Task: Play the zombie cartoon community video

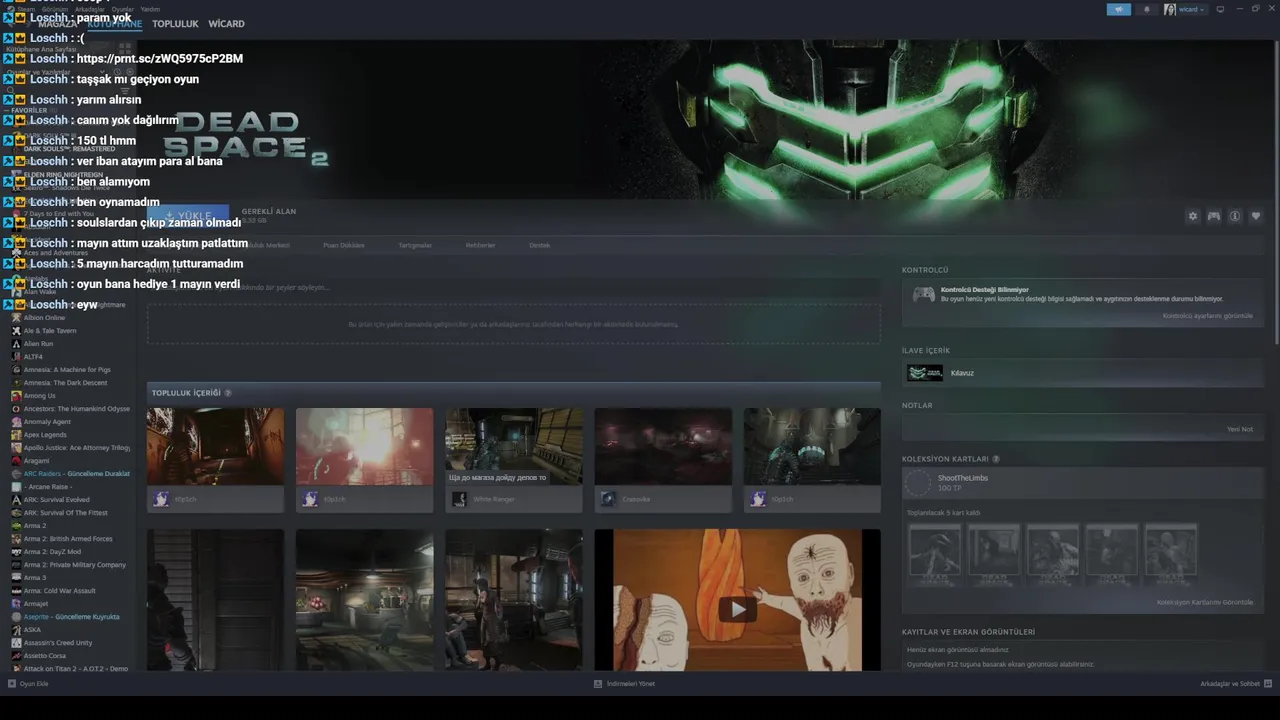Action: point(737,609)
